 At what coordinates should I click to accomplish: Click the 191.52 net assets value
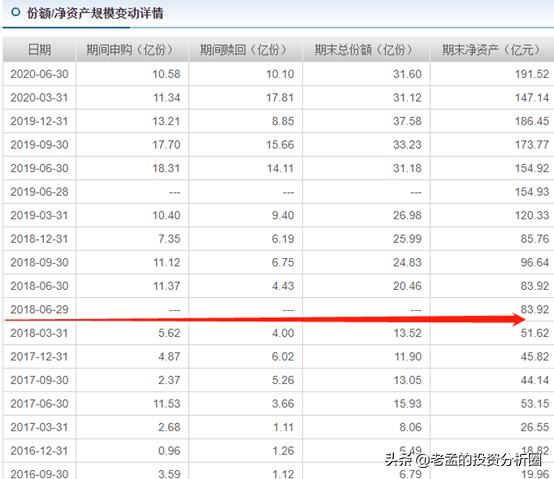(x=532, y=74)
